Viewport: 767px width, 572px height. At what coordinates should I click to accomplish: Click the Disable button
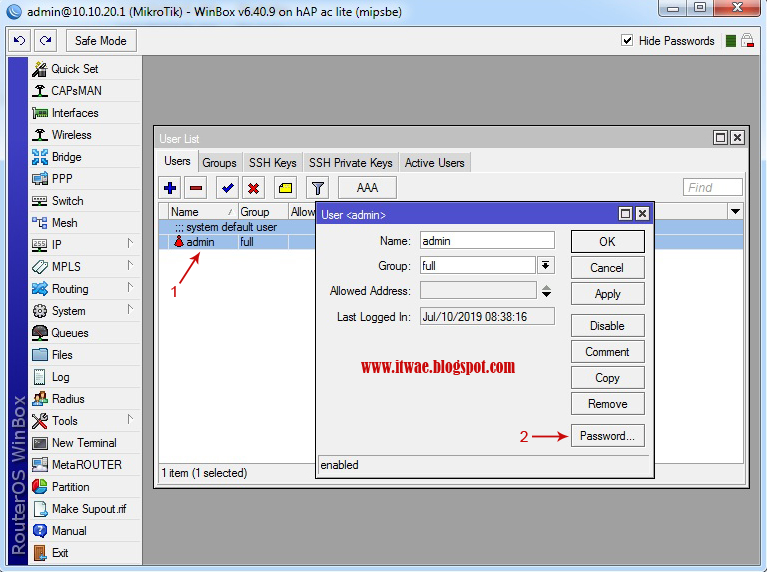tap(608, 326)
